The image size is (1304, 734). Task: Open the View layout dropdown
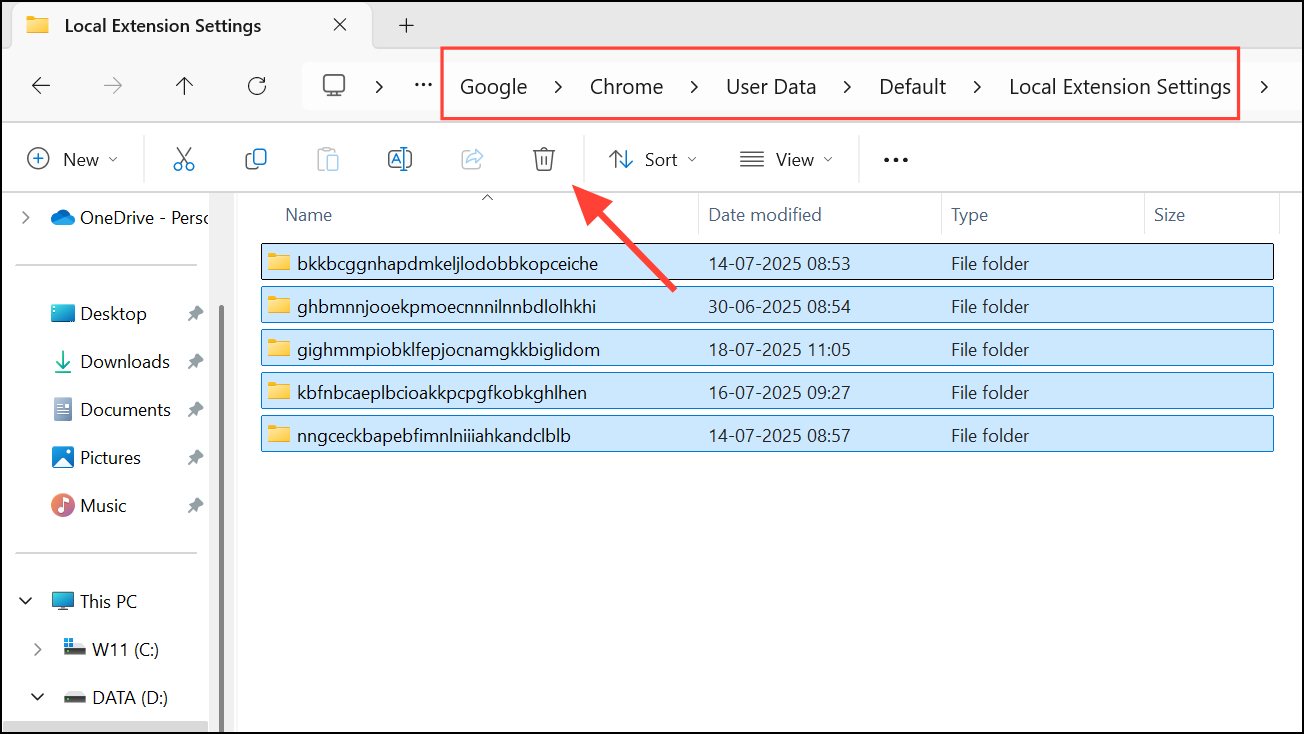(x=786, y=159)
